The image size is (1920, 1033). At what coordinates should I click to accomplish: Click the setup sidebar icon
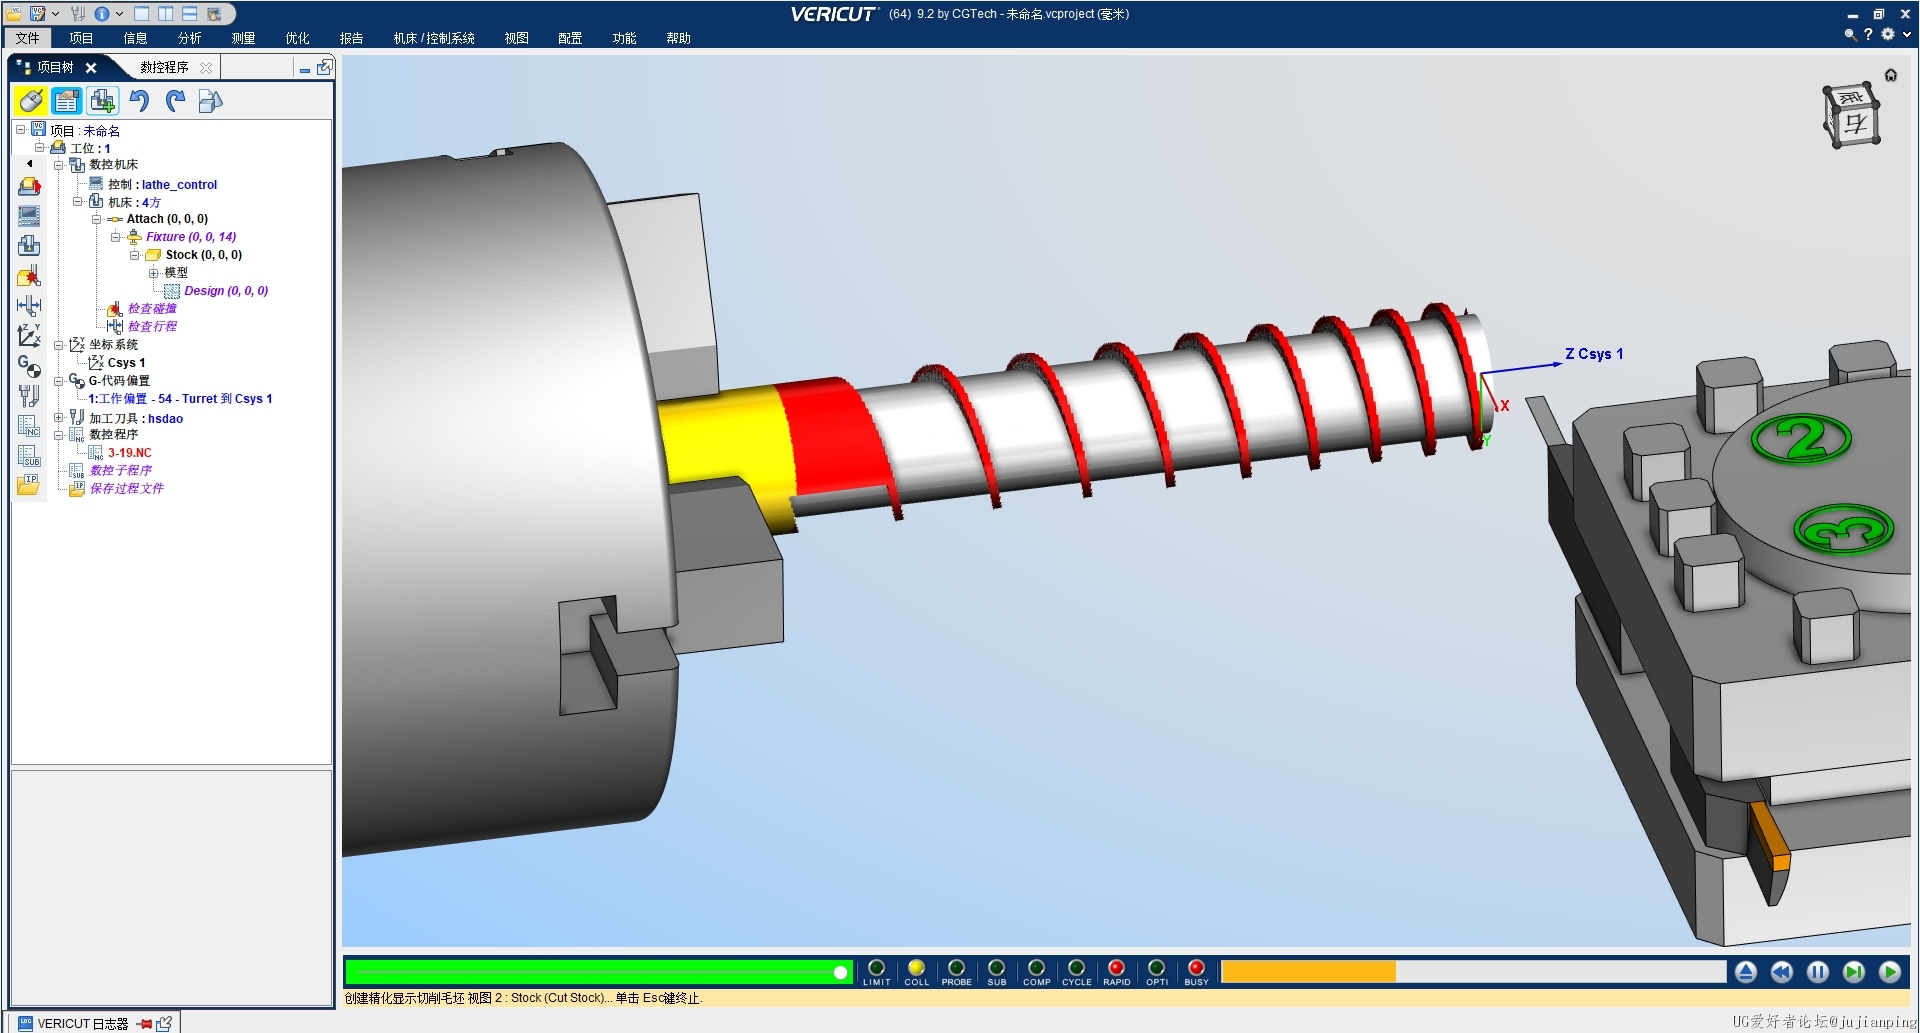pyautogui.click(x=30, y=186)
